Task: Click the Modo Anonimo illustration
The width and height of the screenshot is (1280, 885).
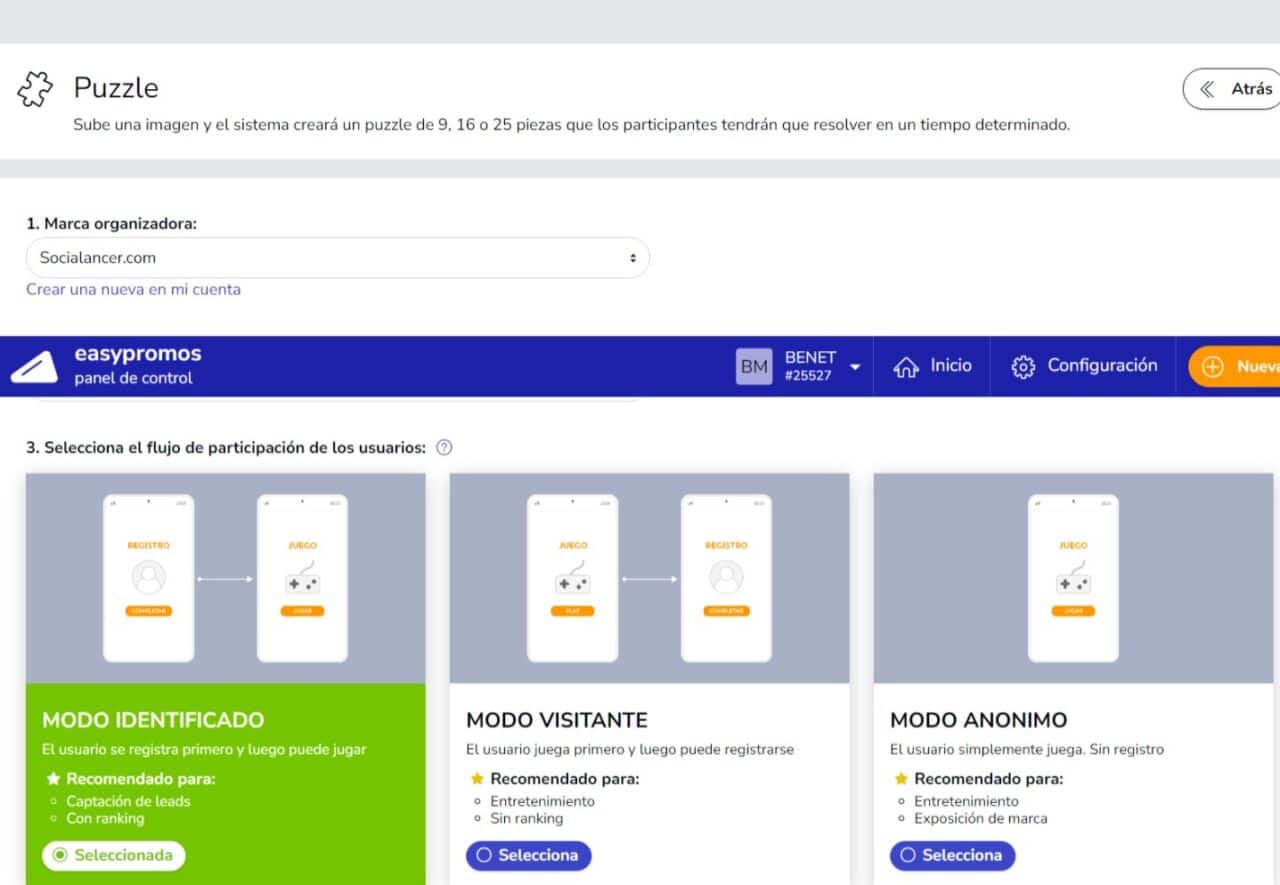Action: pos(1073,578)
